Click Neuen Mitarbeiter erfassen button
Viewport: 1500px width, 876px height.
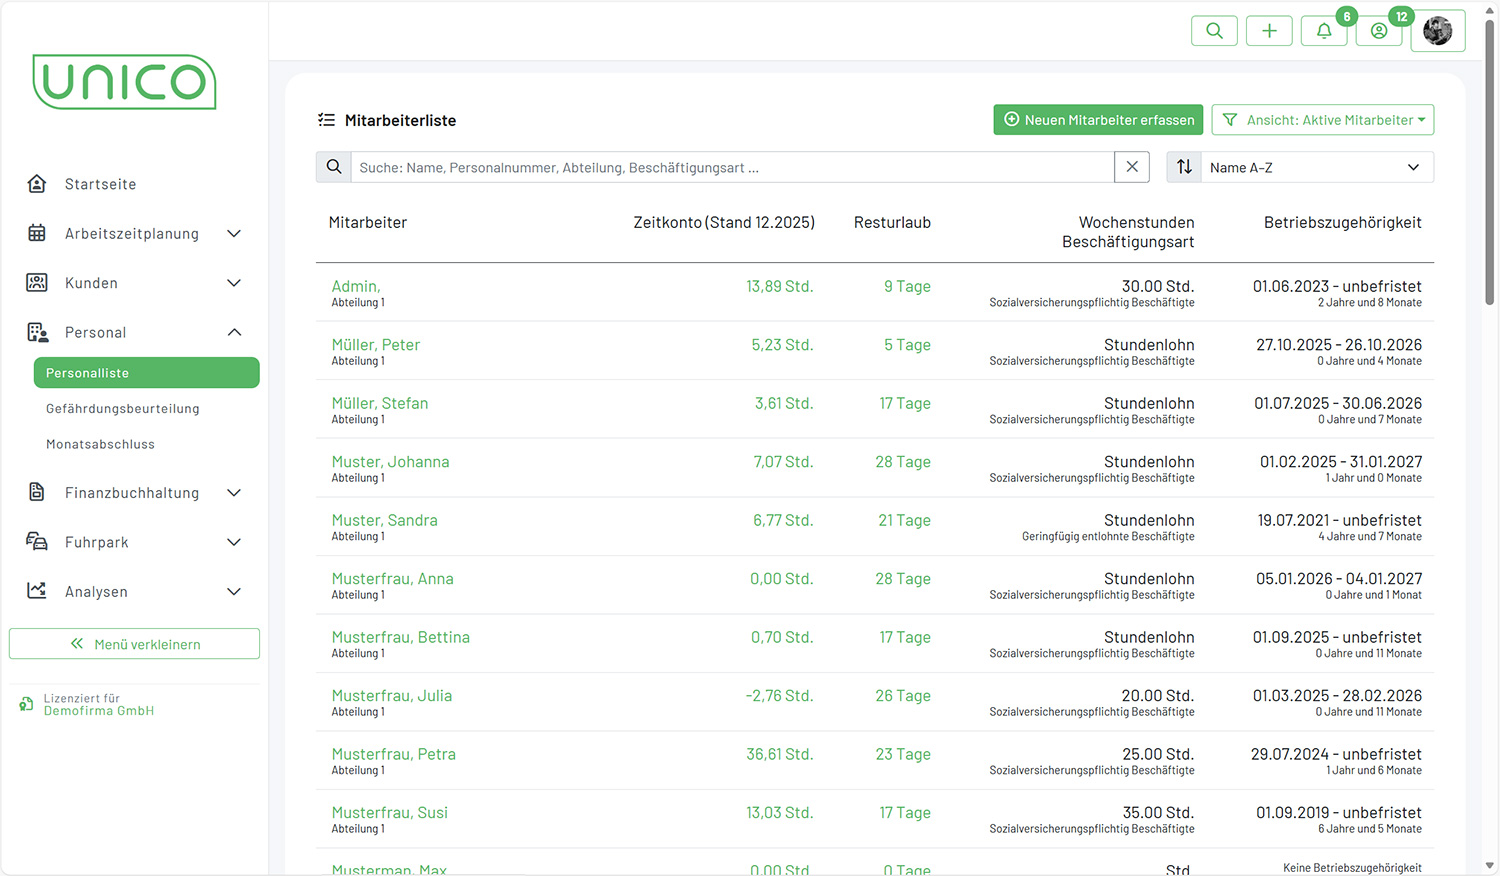[1098, 120]
